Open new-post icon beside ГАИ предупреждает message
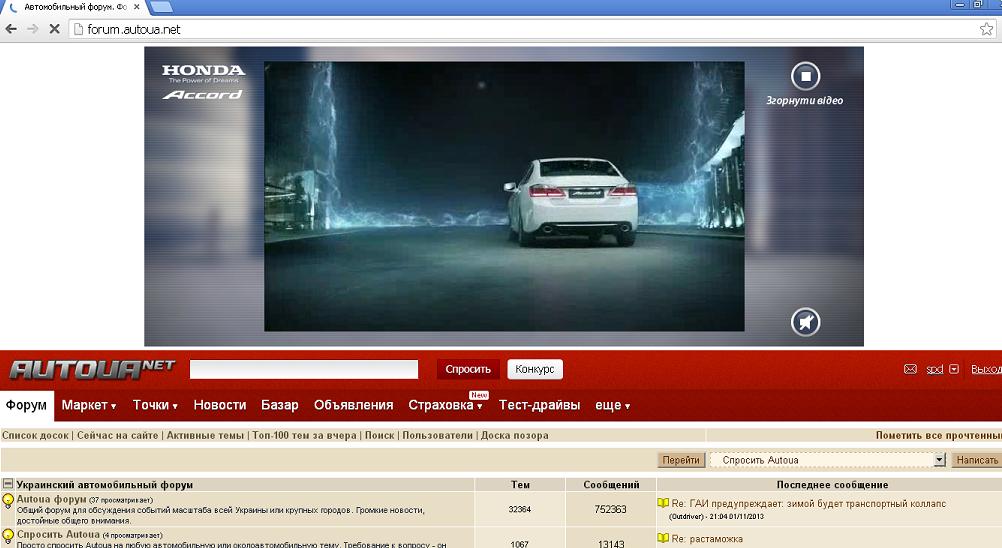Image resolution: width=1002 pixels, height=548 pixels. click(x=663, y=504)
